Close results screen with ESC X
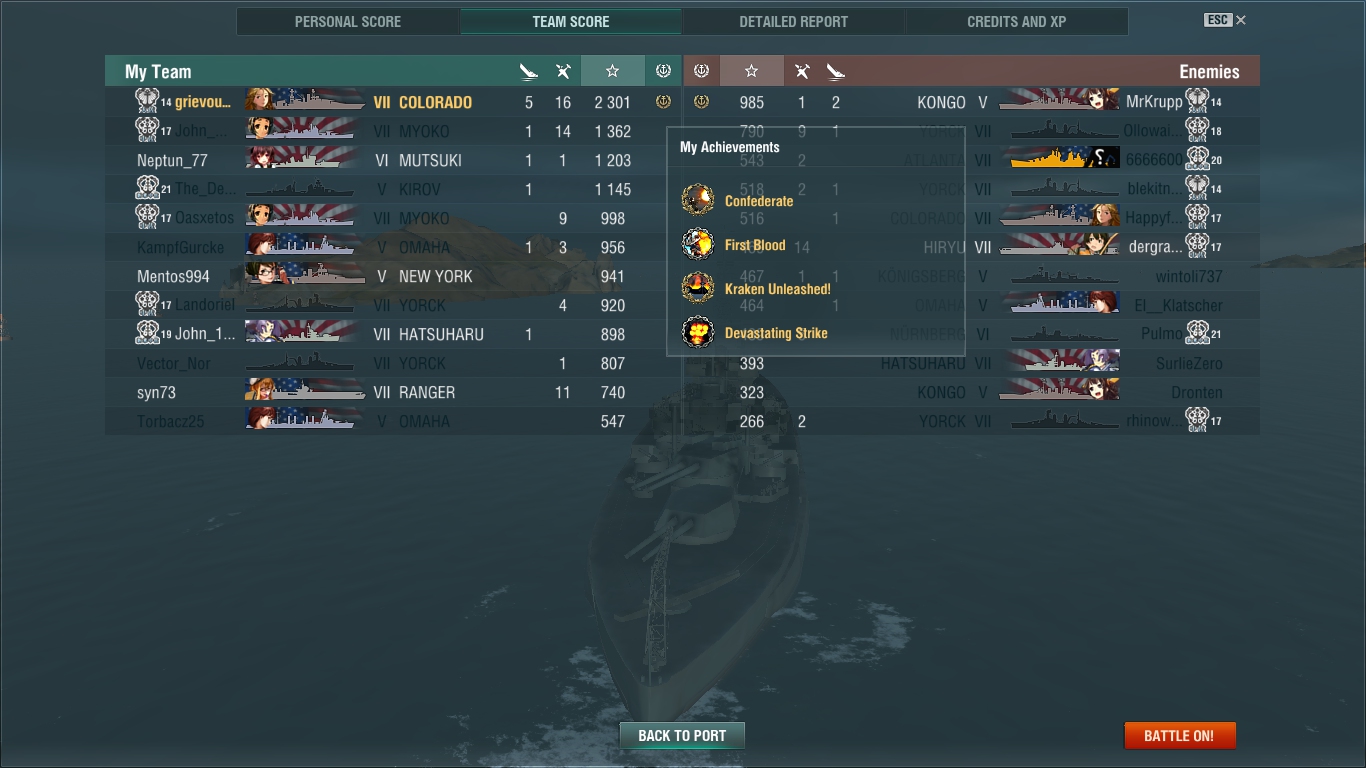1366x768 pixels. click(1225, 20)
